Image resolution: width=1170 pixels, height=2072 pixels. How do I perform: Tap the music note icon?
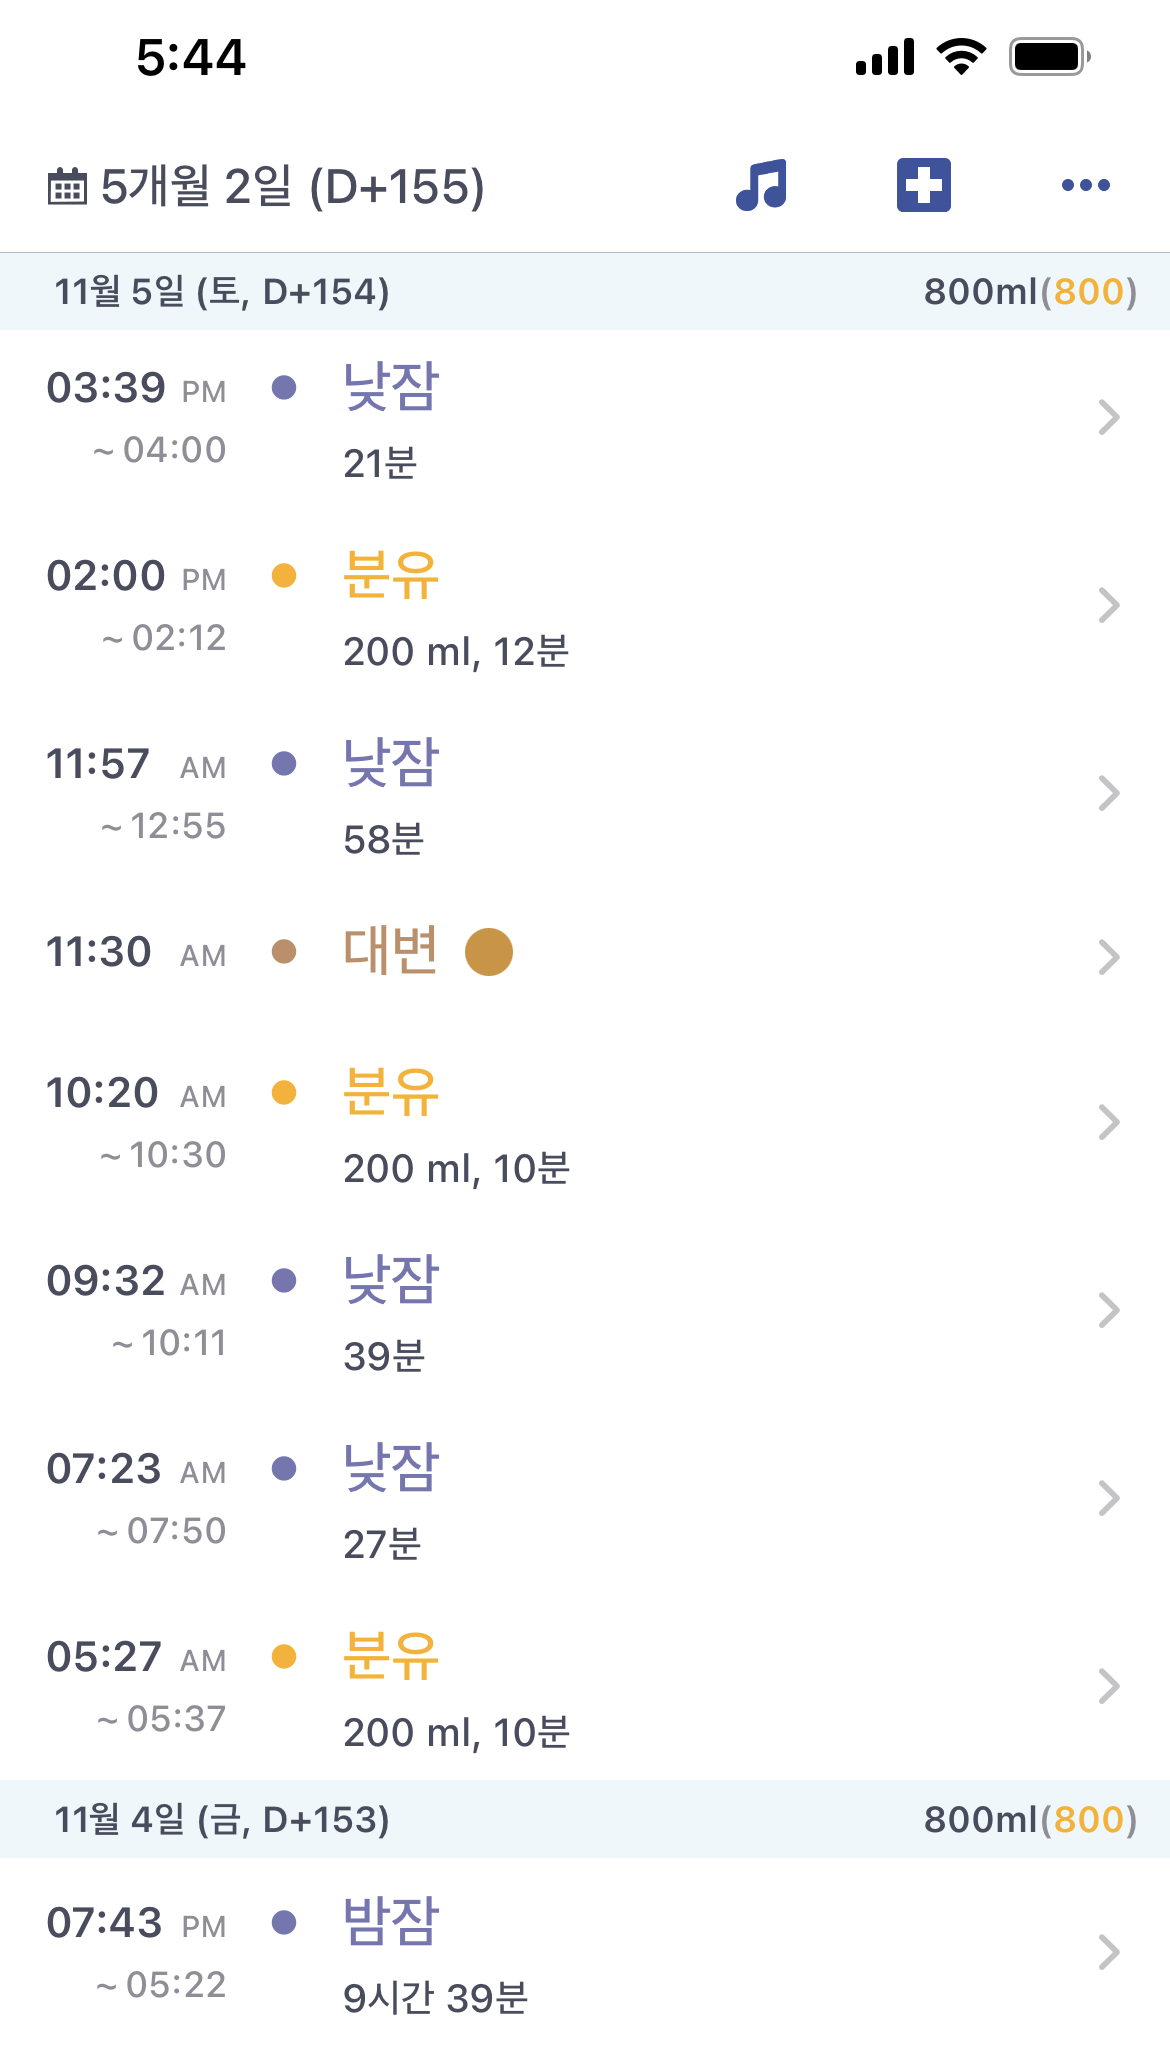(x=762, y=185)
